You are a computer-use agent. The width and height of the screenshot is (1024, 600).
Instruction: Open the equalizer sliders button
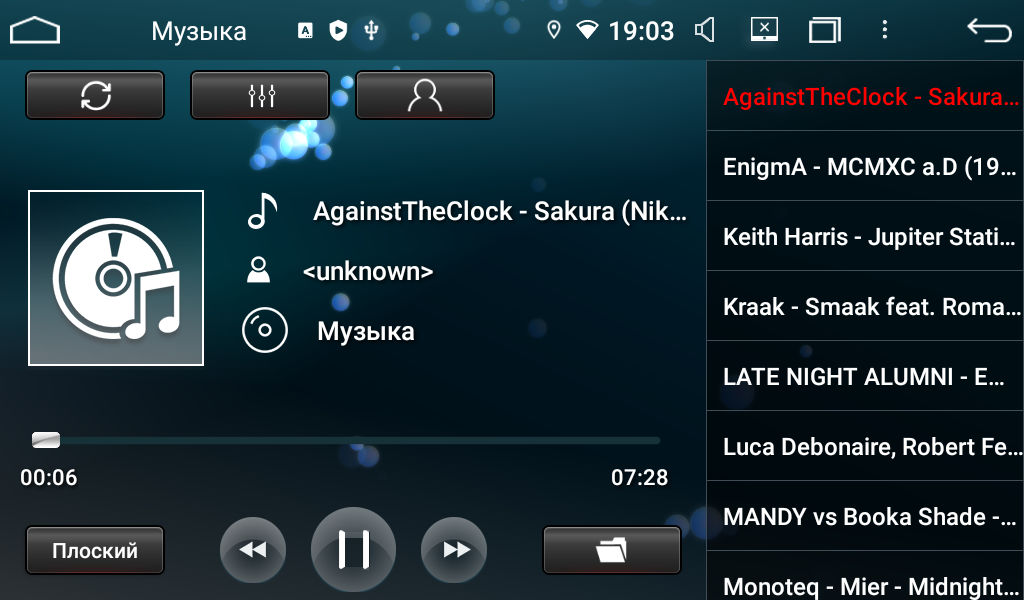[260, 95]
